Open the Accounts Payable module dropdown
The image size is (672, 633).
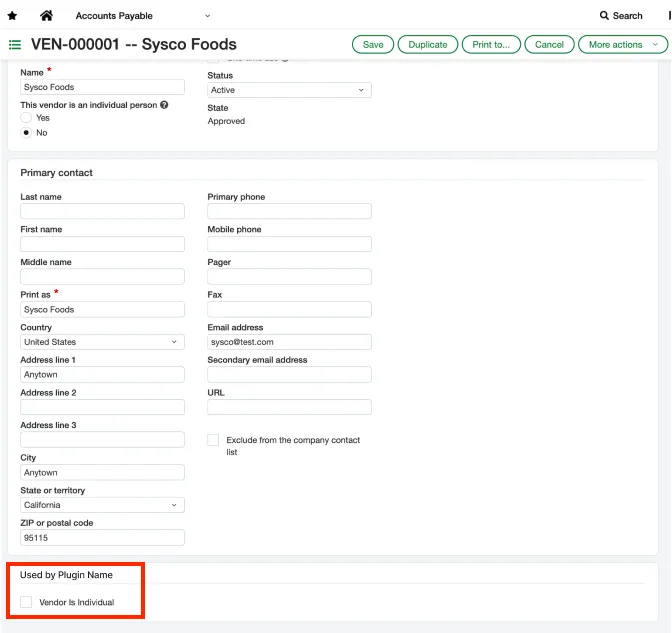(143, 16)
